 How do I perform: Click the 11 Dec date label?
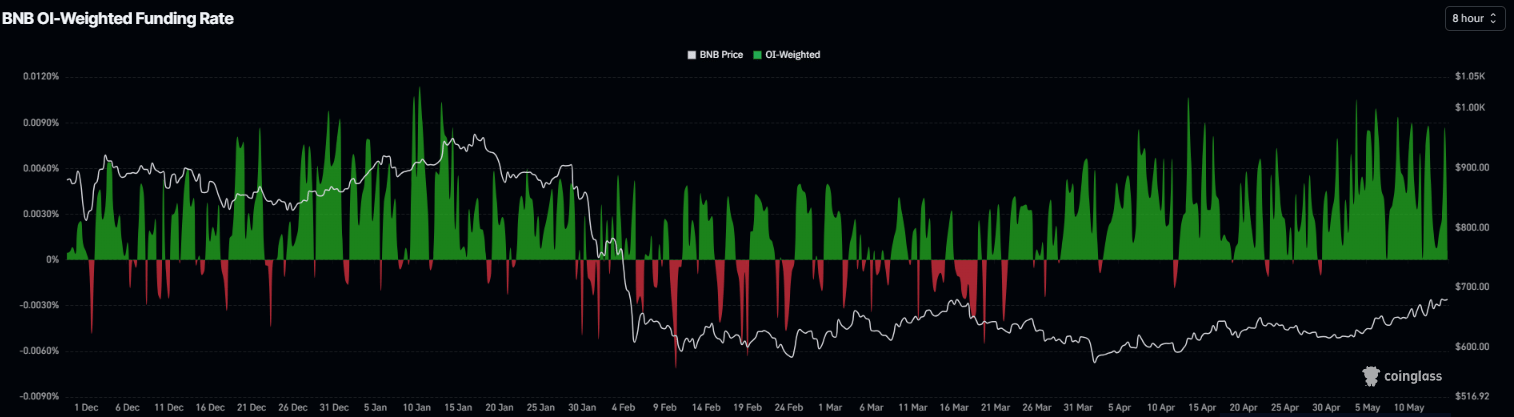[x=168, y=408]
